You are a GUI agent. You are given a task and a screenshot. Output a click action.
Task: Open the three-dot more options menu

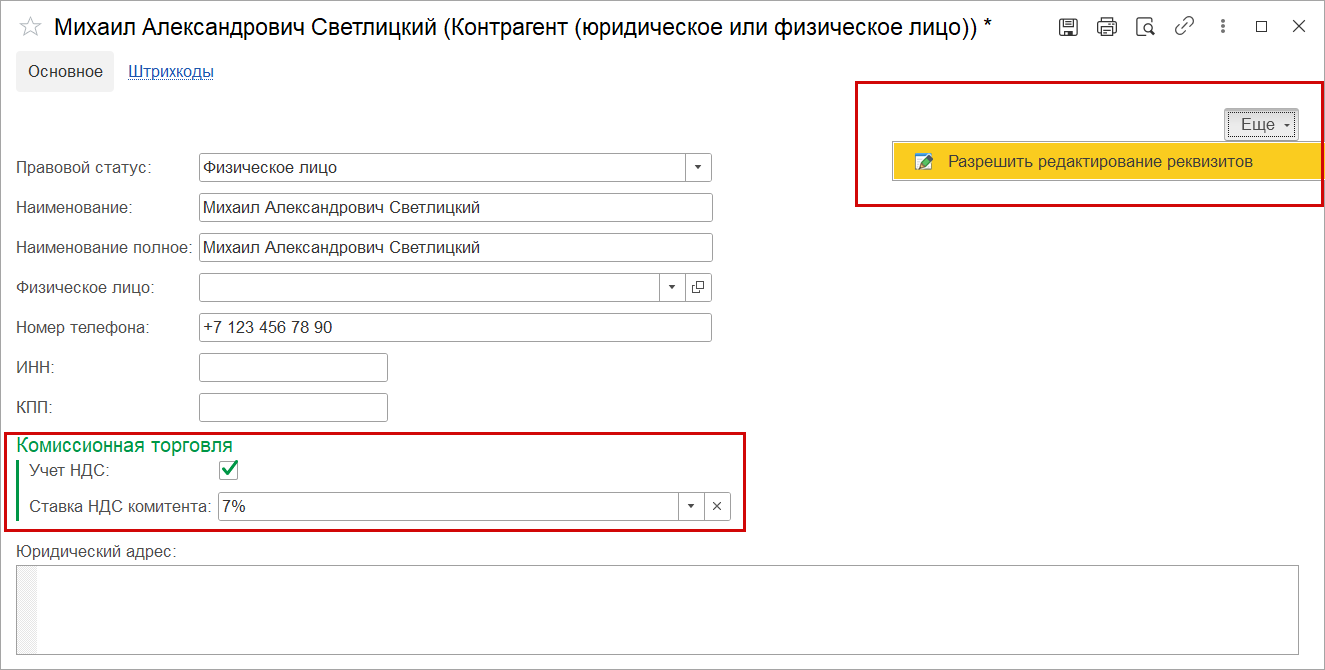click(x=1223, y=27)
